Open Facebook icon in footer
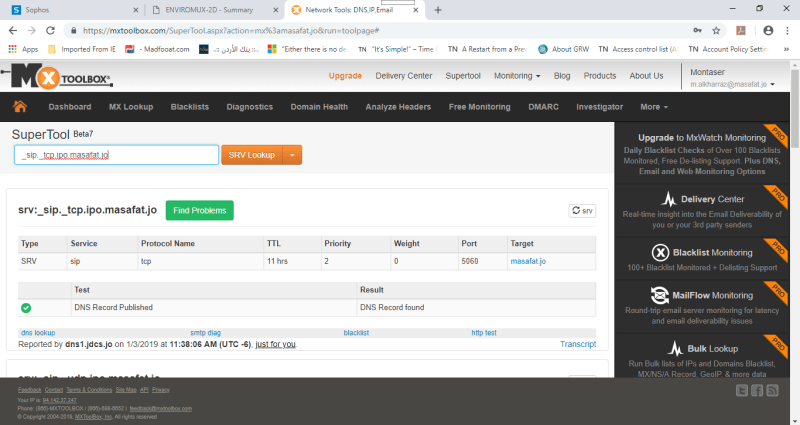The height and width of the screenshot is (425, 800). coord(757,391)
